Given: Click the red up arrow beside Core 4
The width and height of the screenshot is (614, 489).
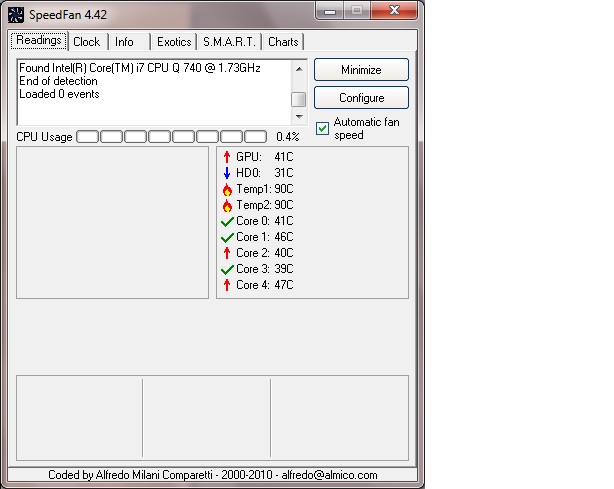Looking at the screenshot, I should (x=227, y=285).
